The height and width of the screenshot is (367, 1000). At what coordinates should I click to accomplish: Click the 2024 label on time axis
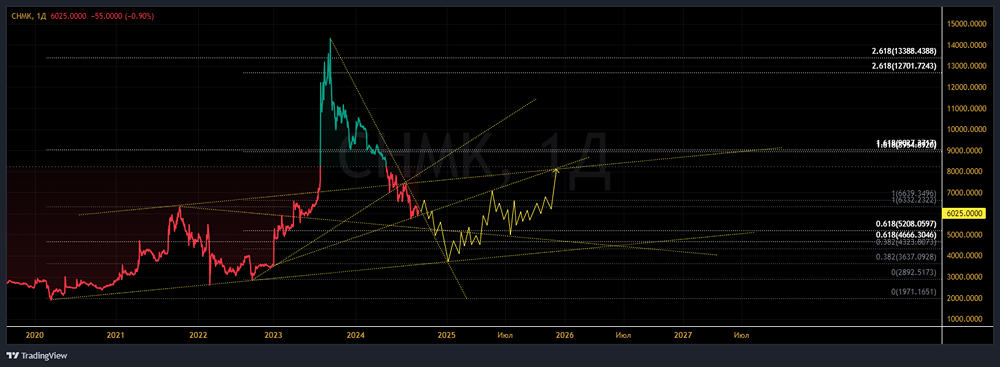click(355, 334)
